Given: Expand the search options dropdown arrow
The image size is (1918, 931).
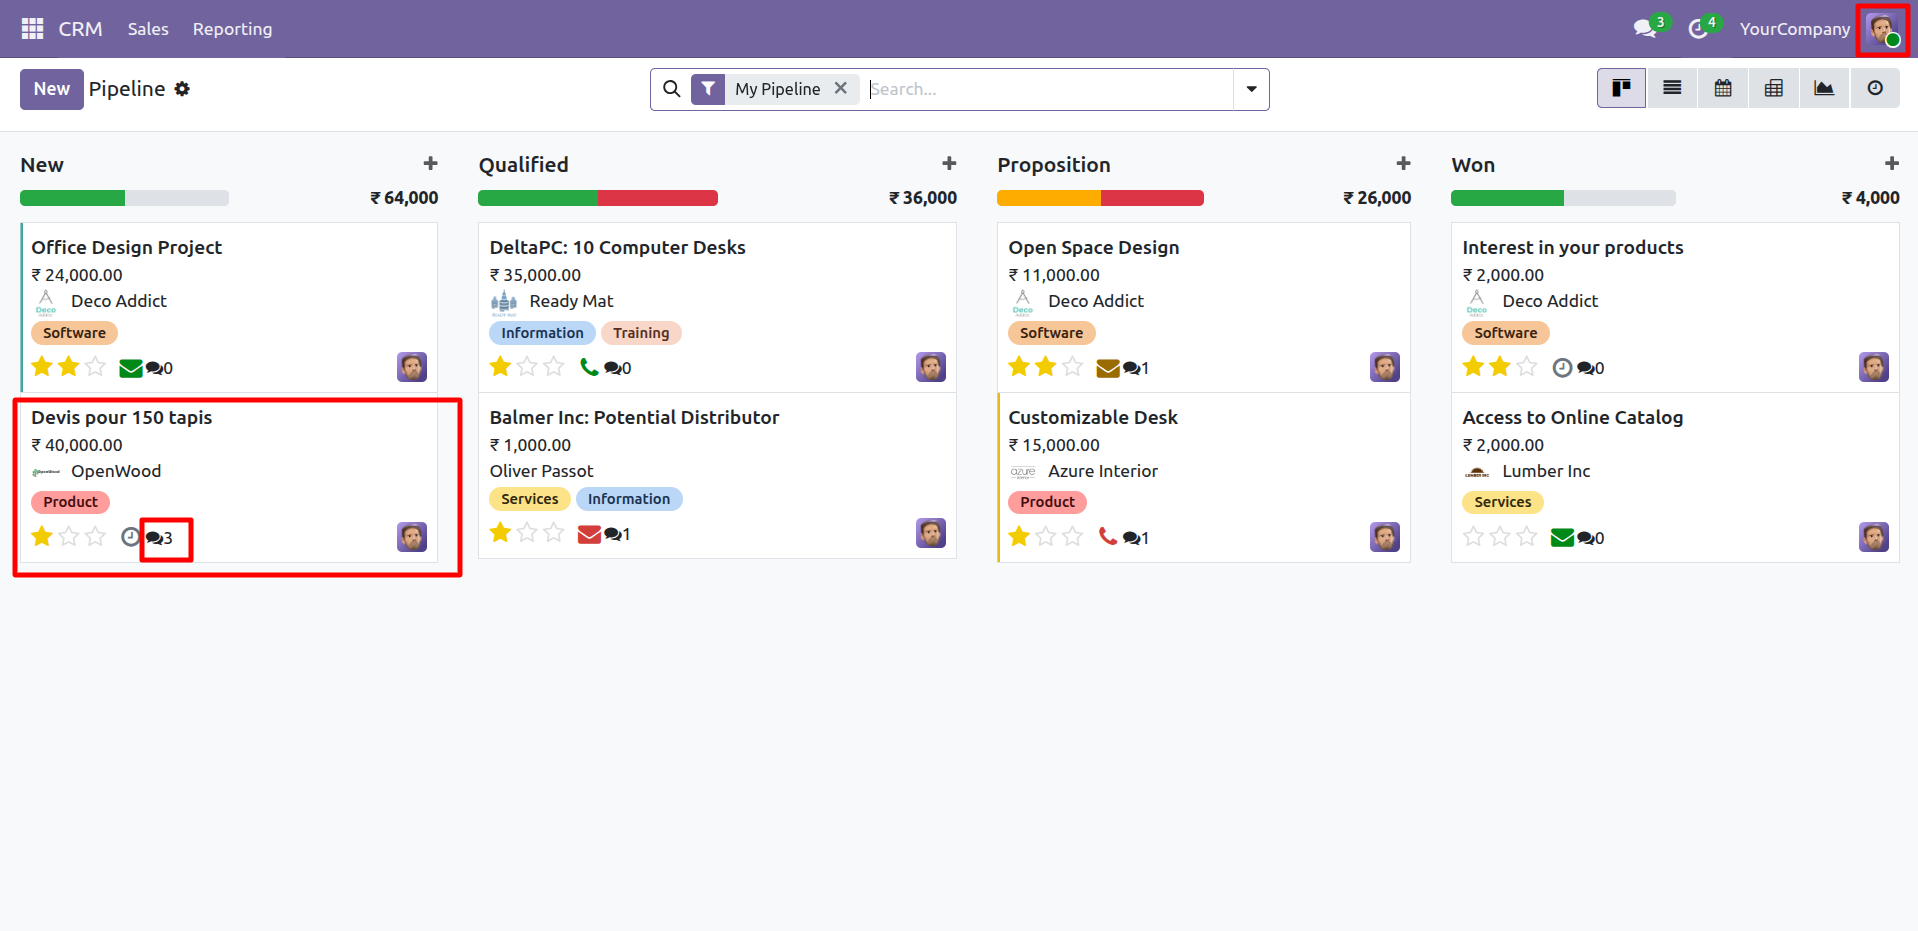Looking at the screenshot, I should click(x=1251, y=89).
